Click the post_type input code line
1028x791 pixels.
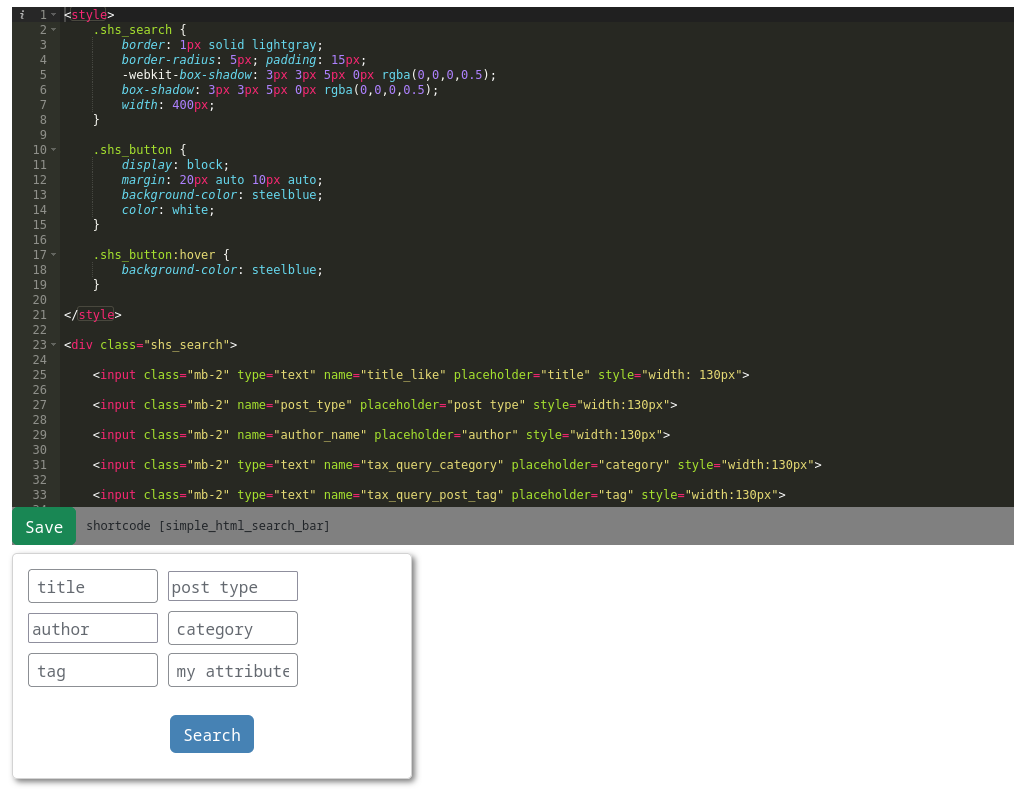tap(385, 405)
